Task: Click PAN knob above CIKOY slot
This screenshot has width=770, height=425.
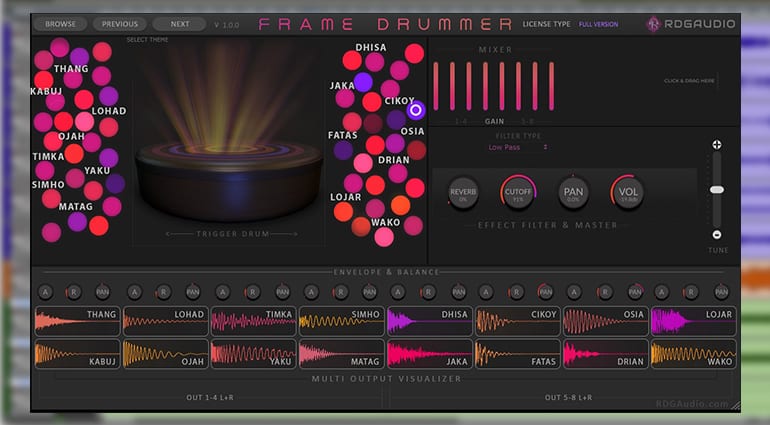Action: pyautogui.click(x=546, y=292)
